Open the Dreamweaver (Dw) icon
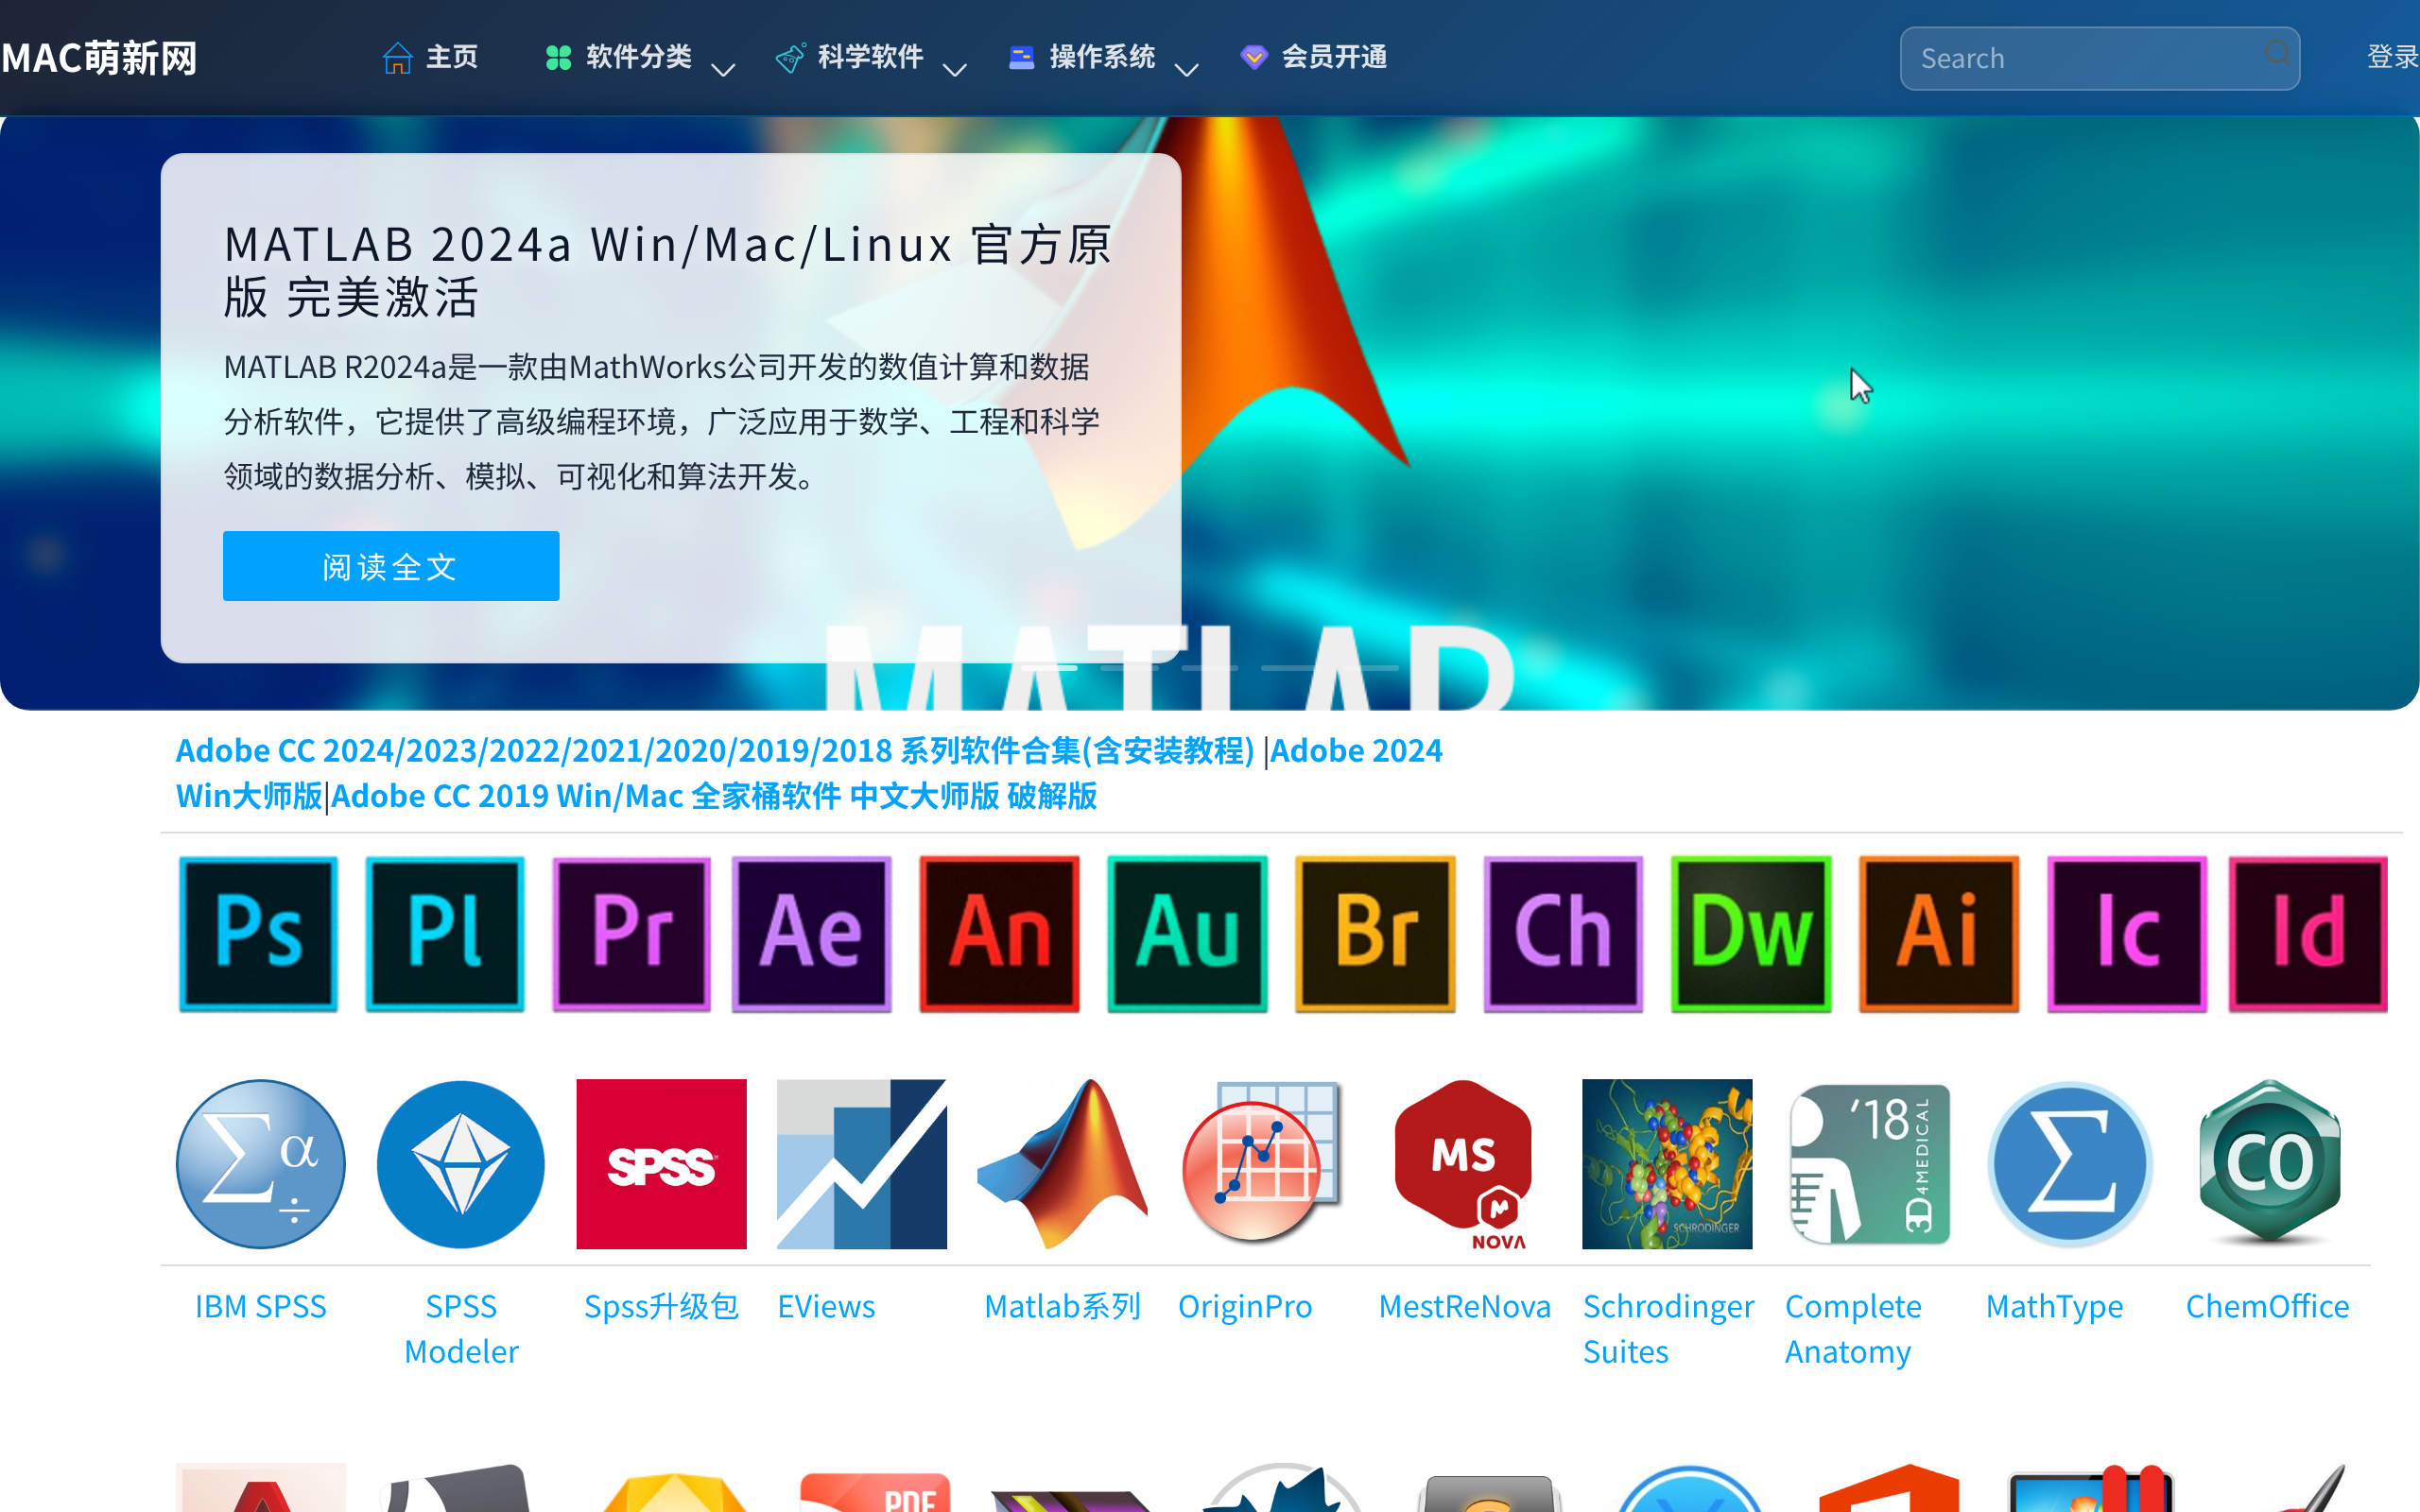 click(x=1752, y=934)
